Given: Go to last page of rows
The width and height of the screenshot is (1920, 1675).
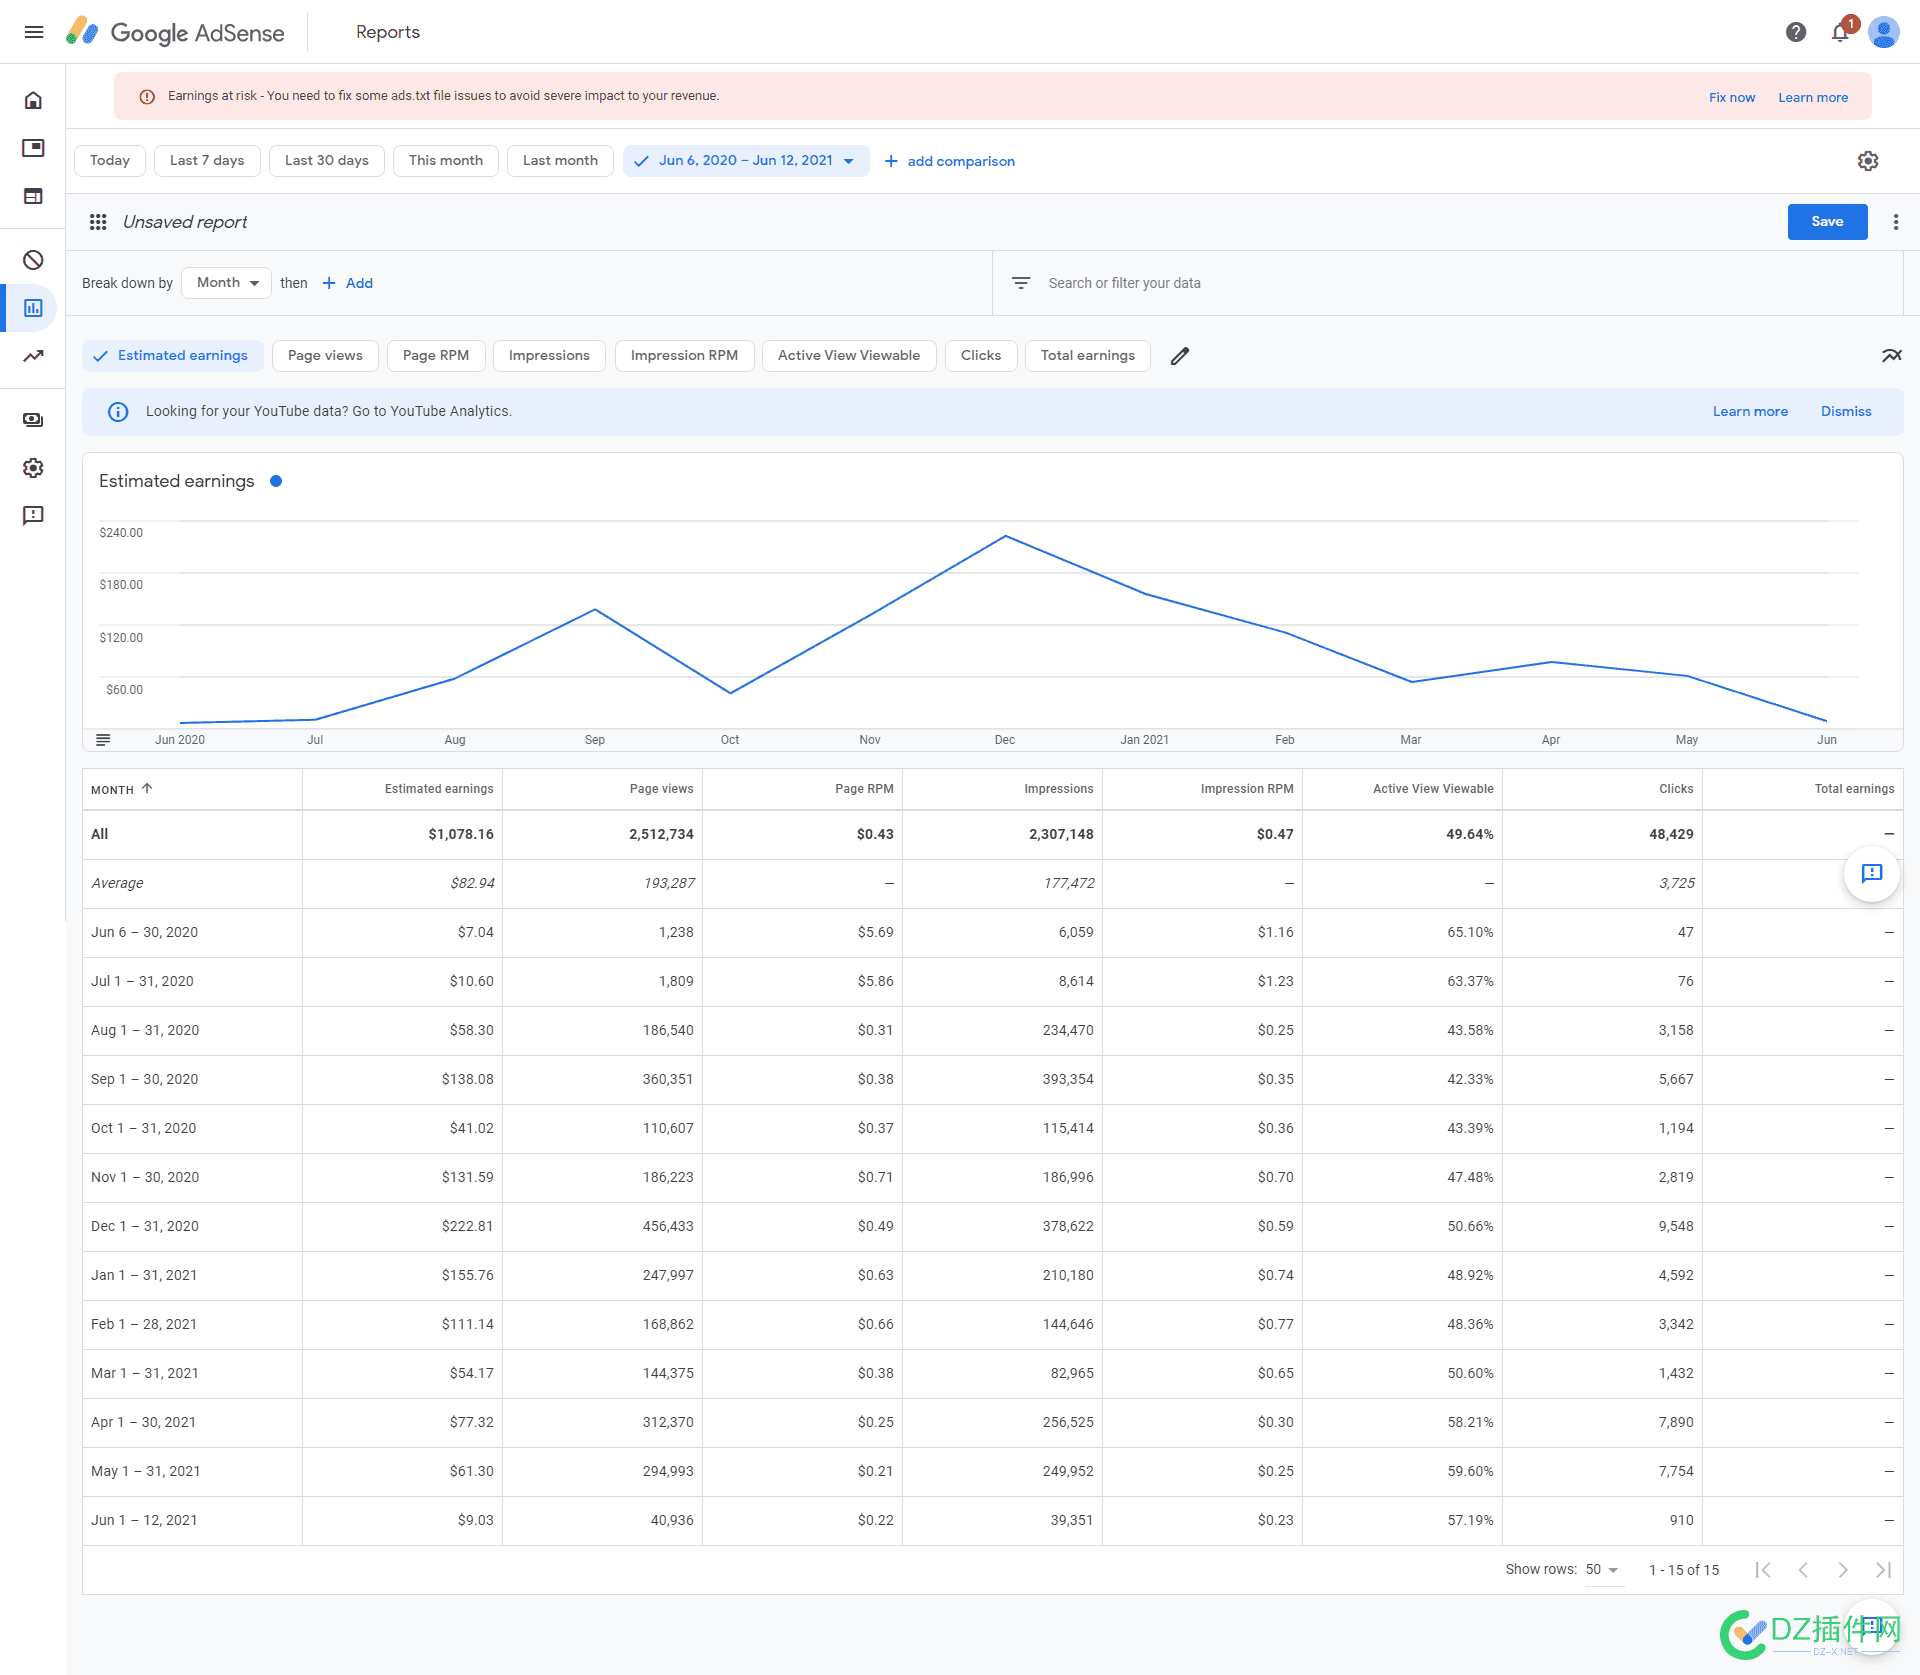Looking at the screenshot, I should coord(1883,1570).
